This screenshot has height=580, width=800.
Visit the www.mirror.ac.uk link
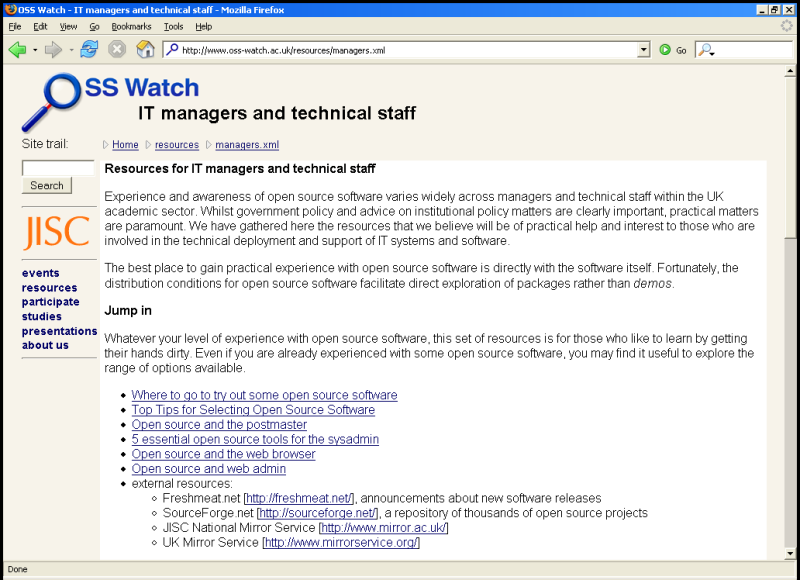(x=383, y=528)
